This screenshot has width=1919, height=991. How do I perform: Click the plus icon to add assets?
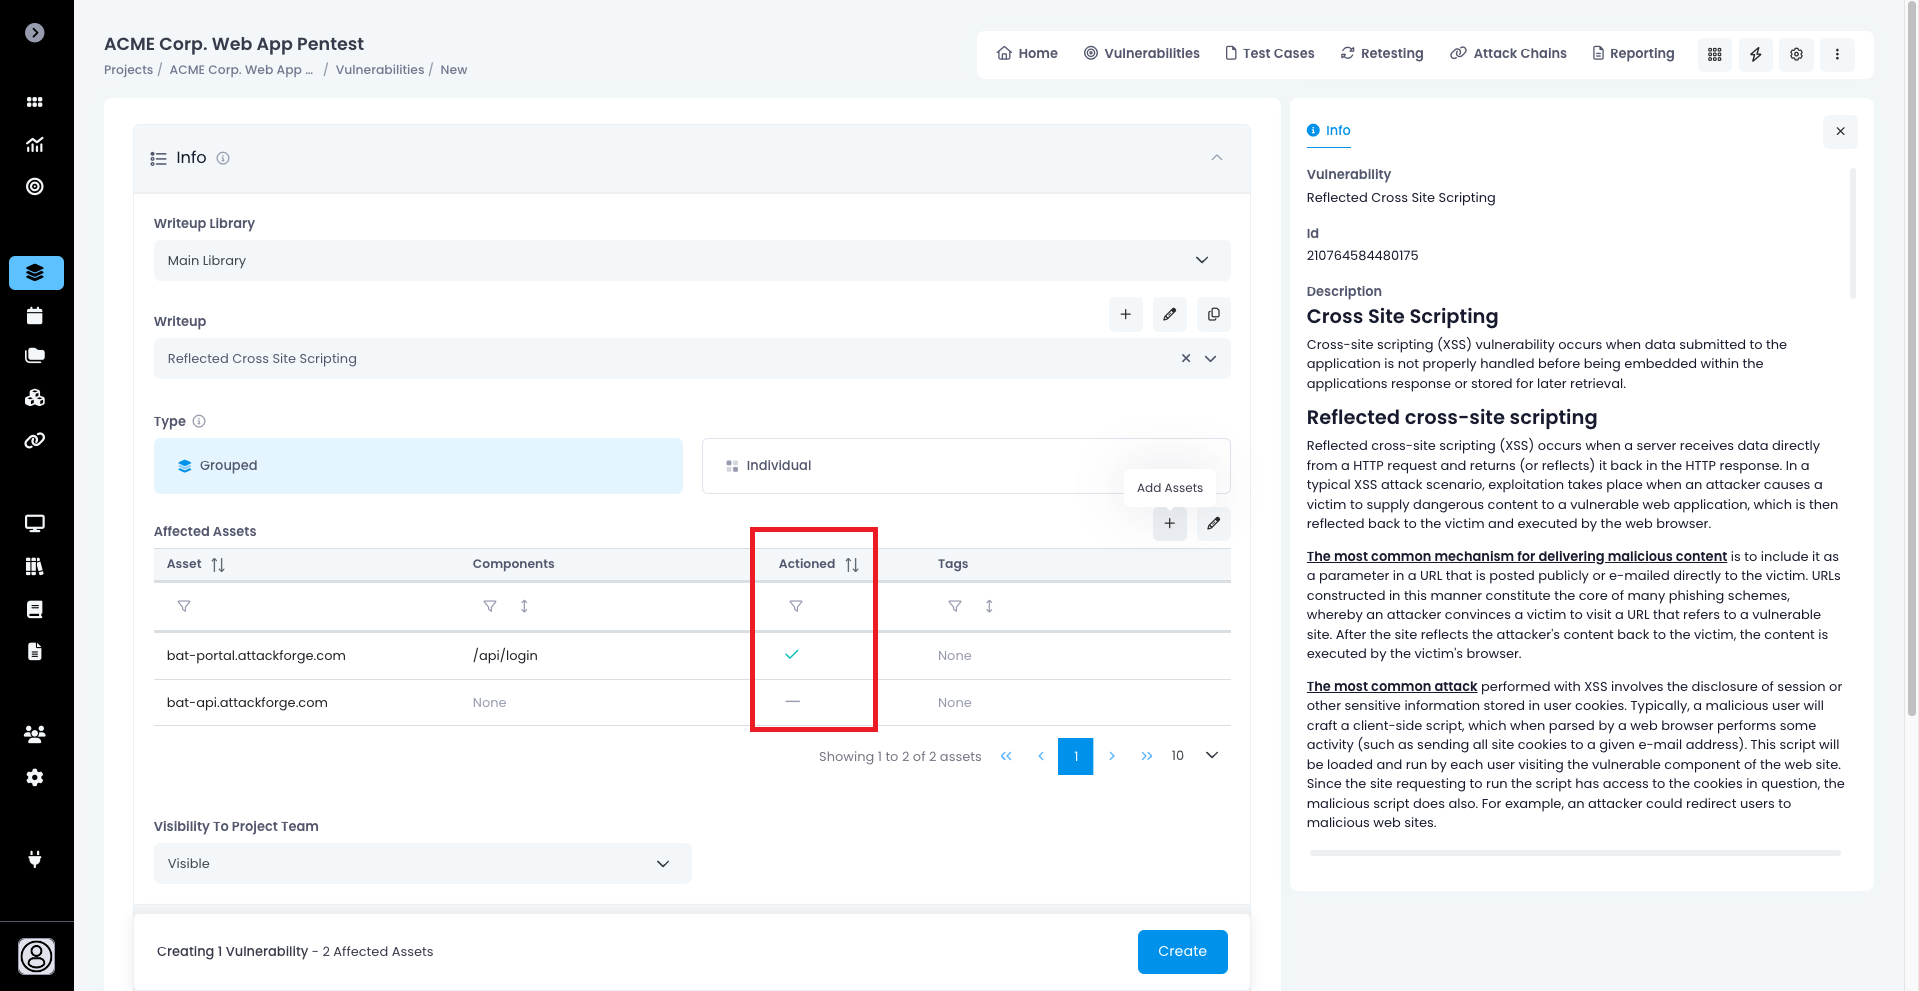(x=1169, y=523)
